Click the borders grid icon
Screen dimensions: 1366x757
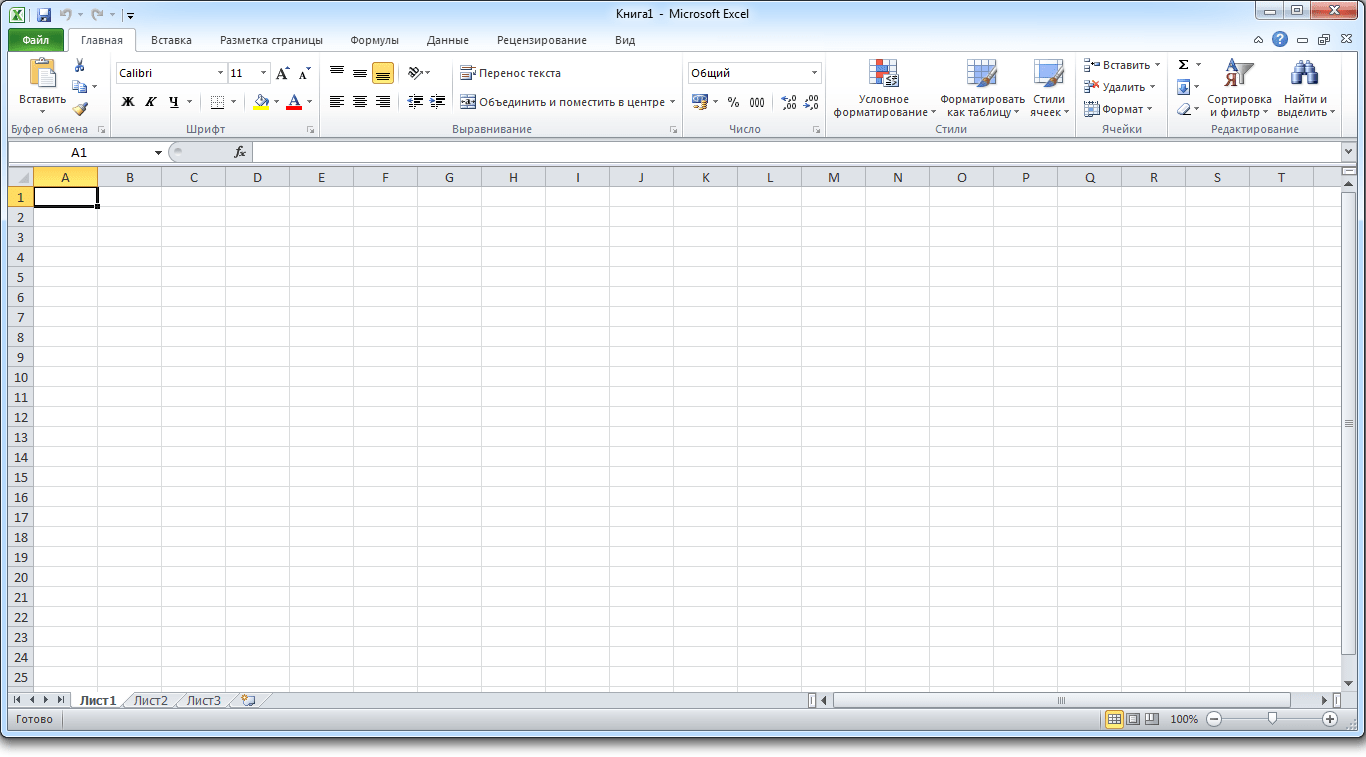point(217,102)
